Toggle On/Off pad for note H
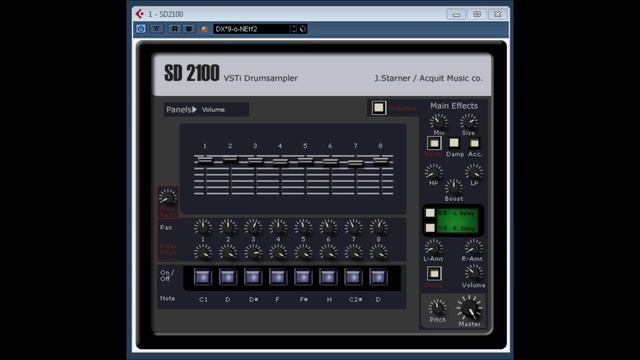This screenshot has width=640, height=360. pos(328,277)
